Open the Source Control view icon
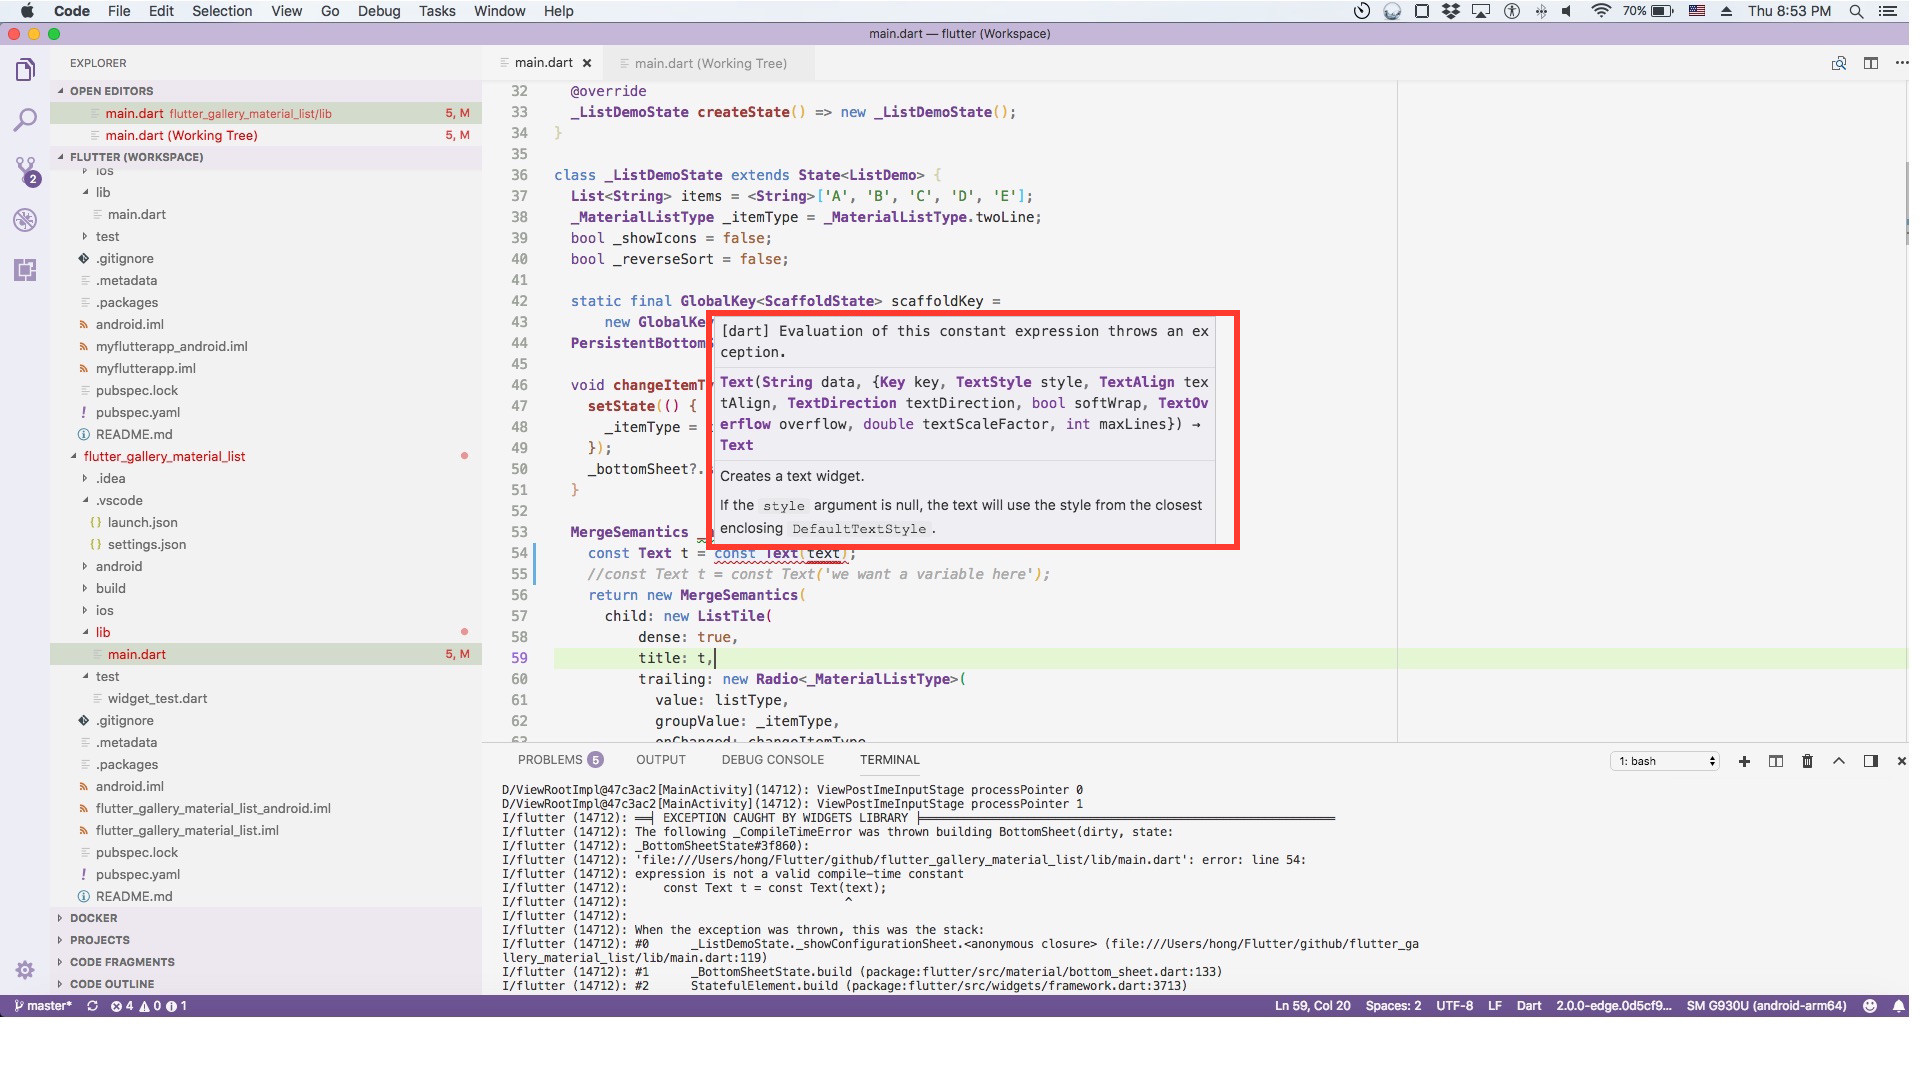This screenshot has height=1080, width=1920. click(26, 170)
